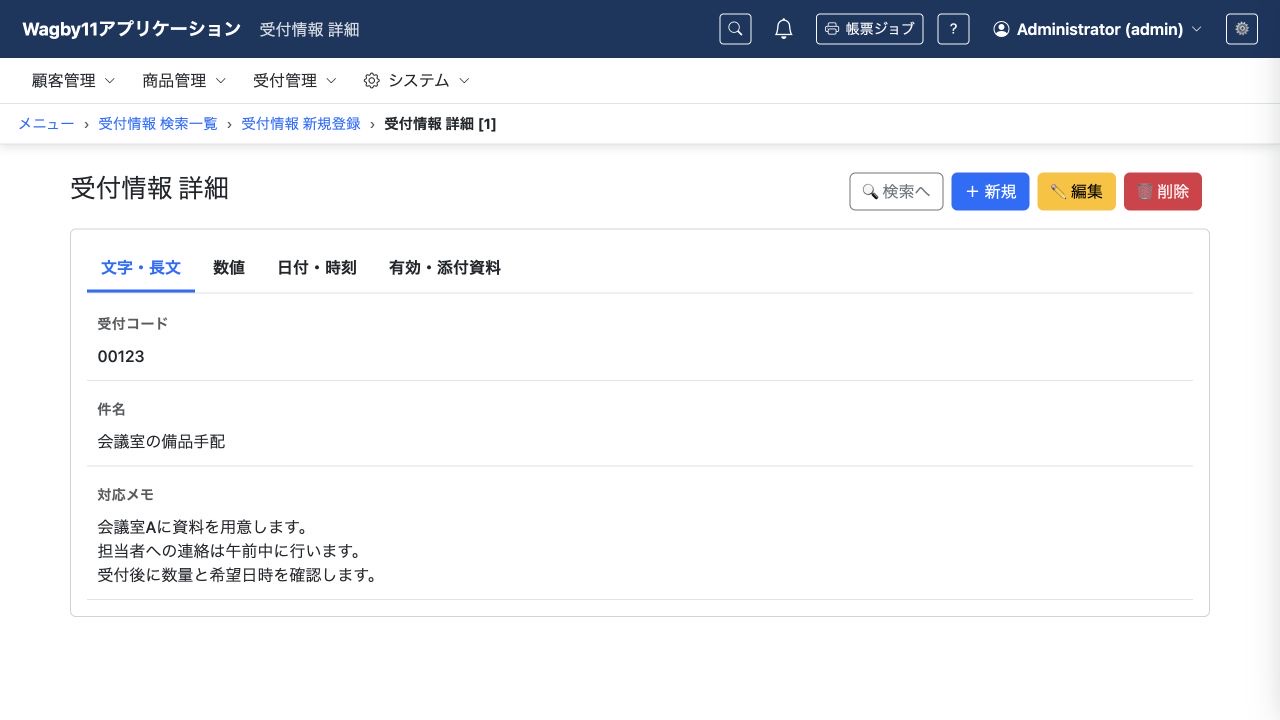Click the 検索へ button
Viewport: 1280px width, 720px height.
pyautogui.click(x=896, y=191)
